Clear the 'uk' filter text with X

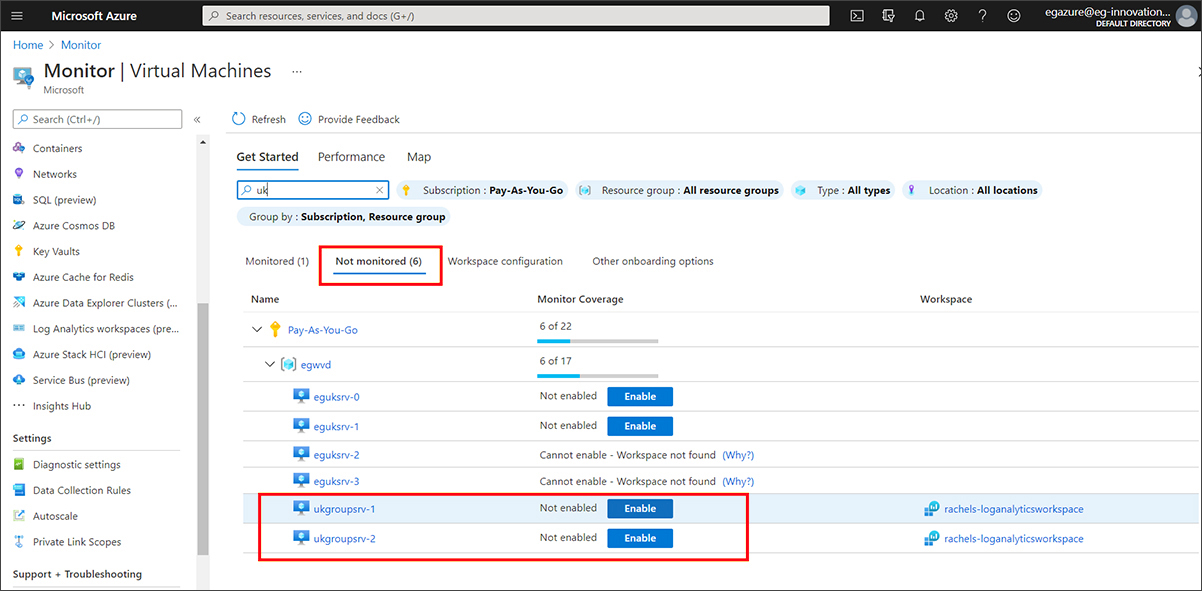point(380,190)
